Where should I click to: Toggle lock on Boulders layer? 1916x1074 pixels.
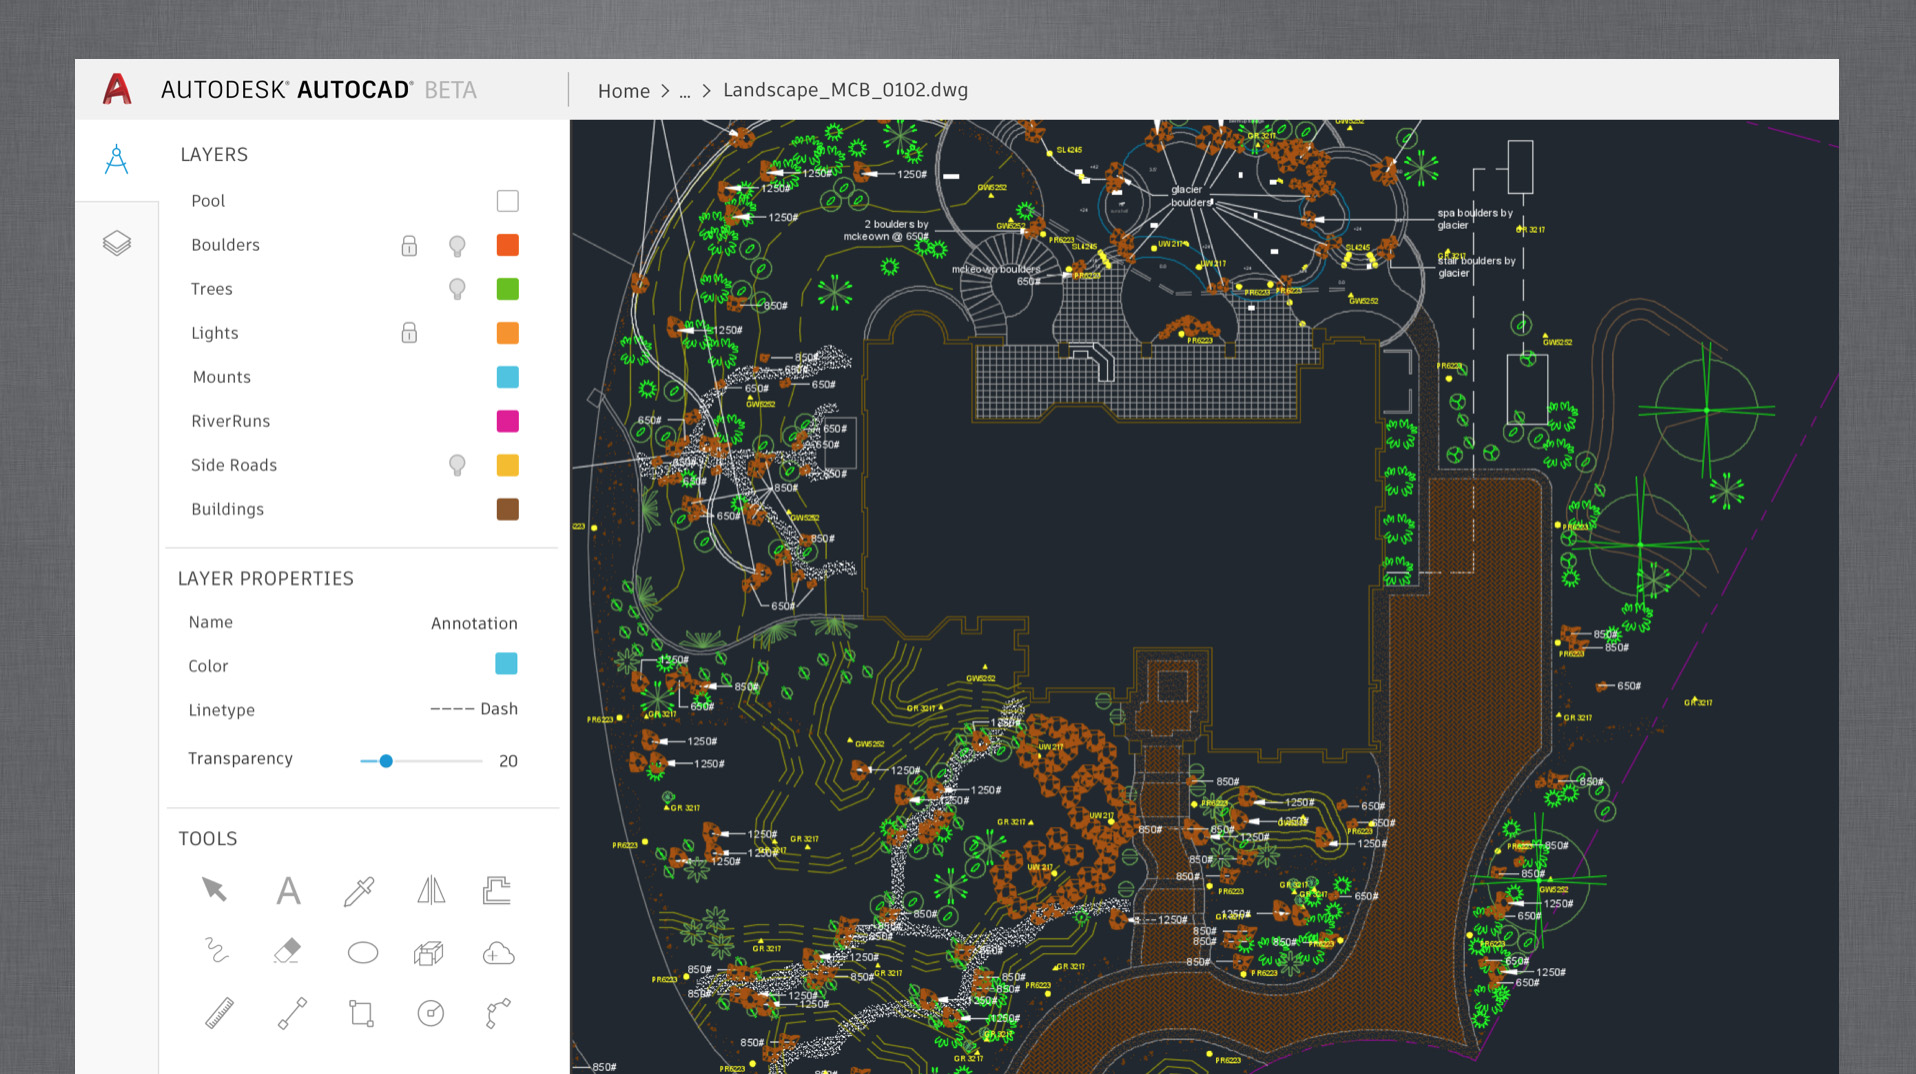pos(409,245)
